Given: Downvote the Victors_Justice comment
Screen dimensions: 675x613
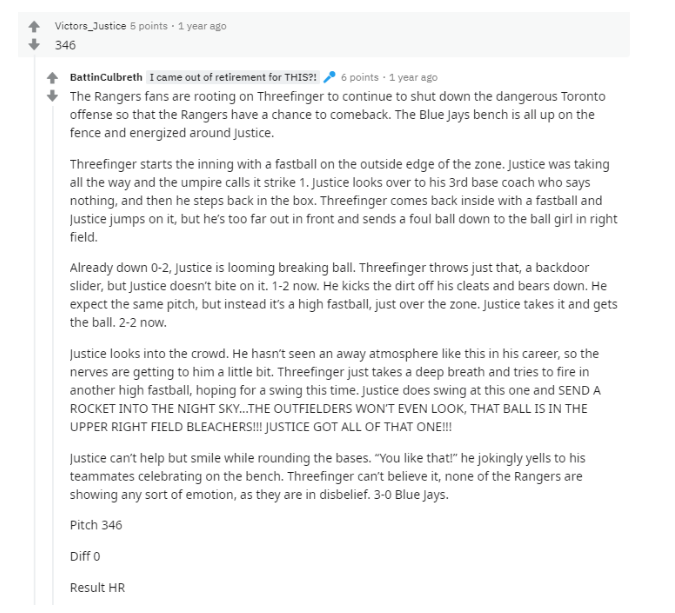Looking at the screenshot, I should [34, 44].
